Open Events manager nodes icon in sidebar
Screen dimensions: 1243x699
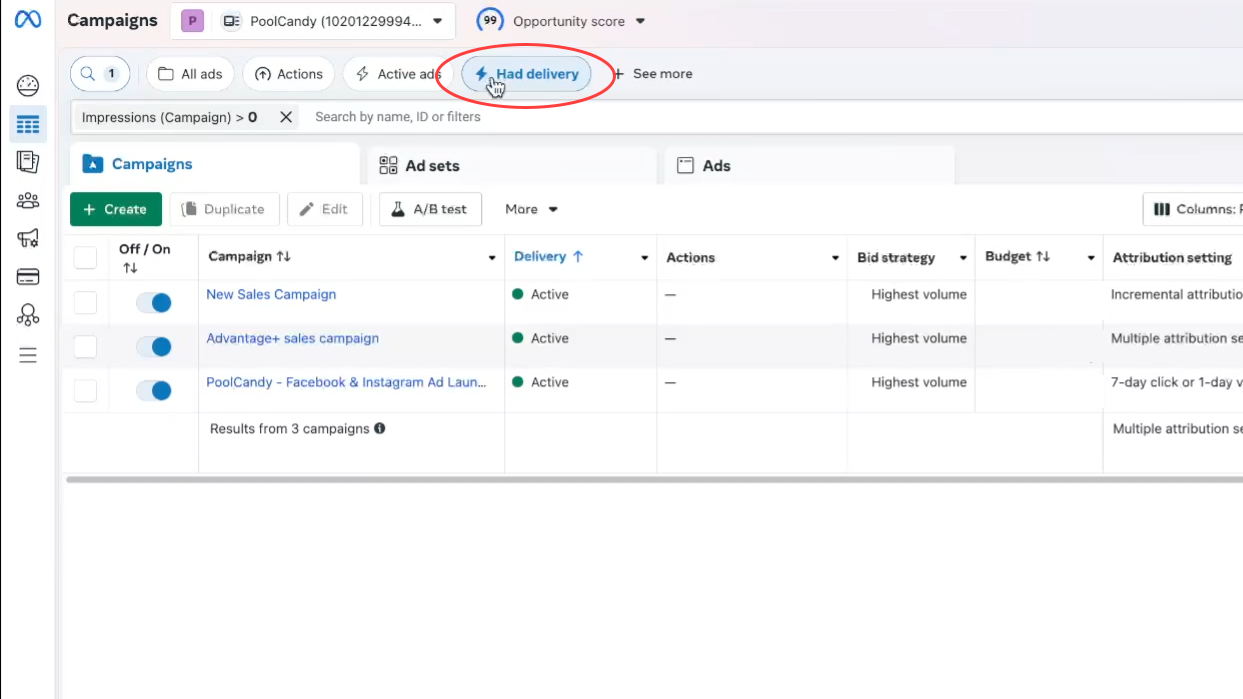pos(28,315)
